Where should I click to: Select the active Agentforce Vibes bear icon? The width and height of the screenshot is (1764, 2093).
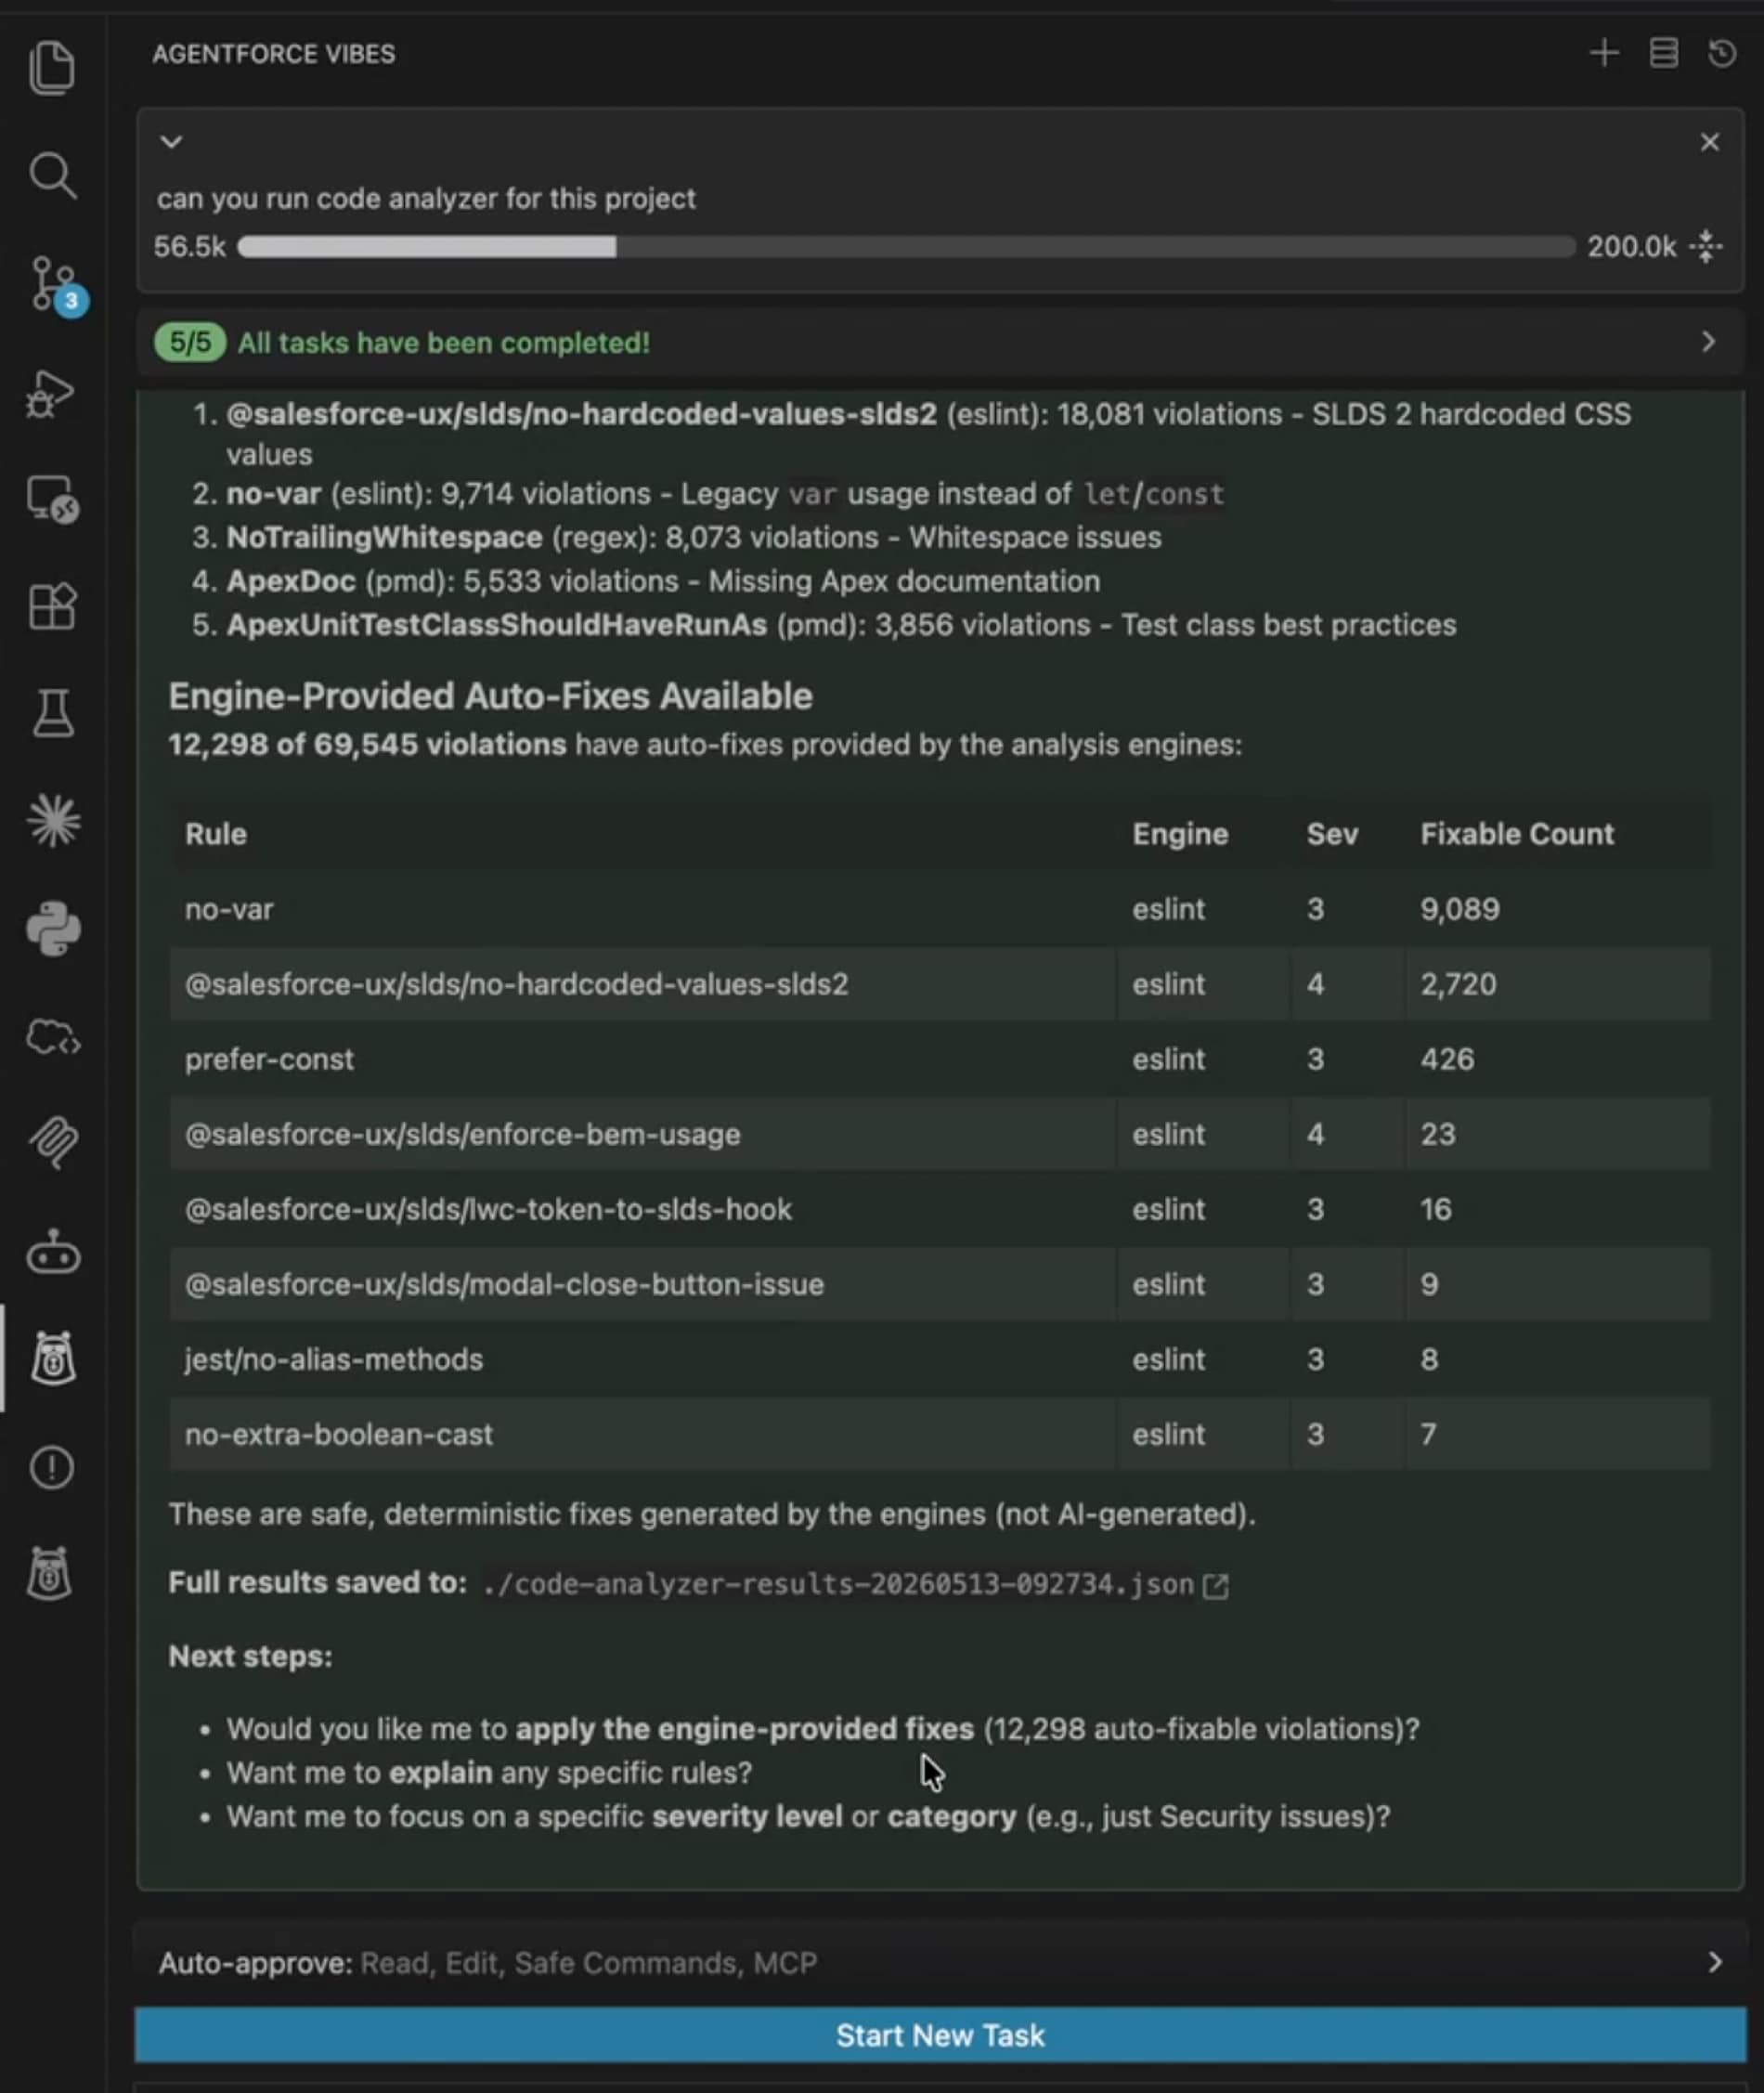pyautogui.click(x=53, y=1359)
